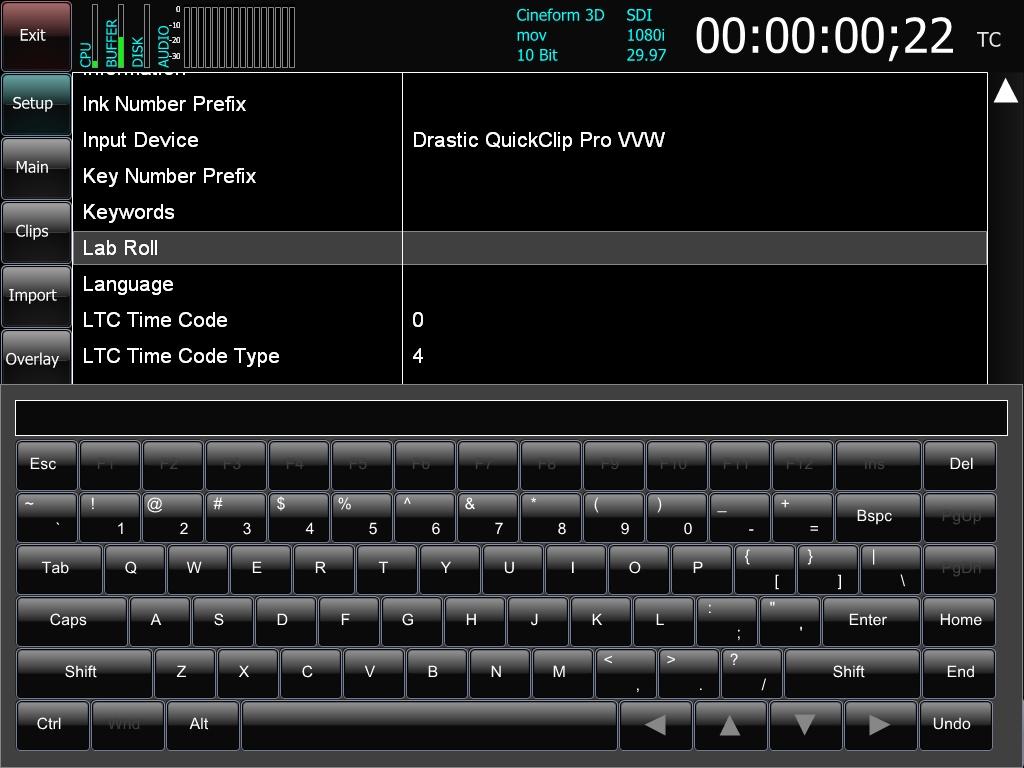This screenshot has height=768, width=1024.
Task: Click the TC label beside timecode
Action: point(989,40)
